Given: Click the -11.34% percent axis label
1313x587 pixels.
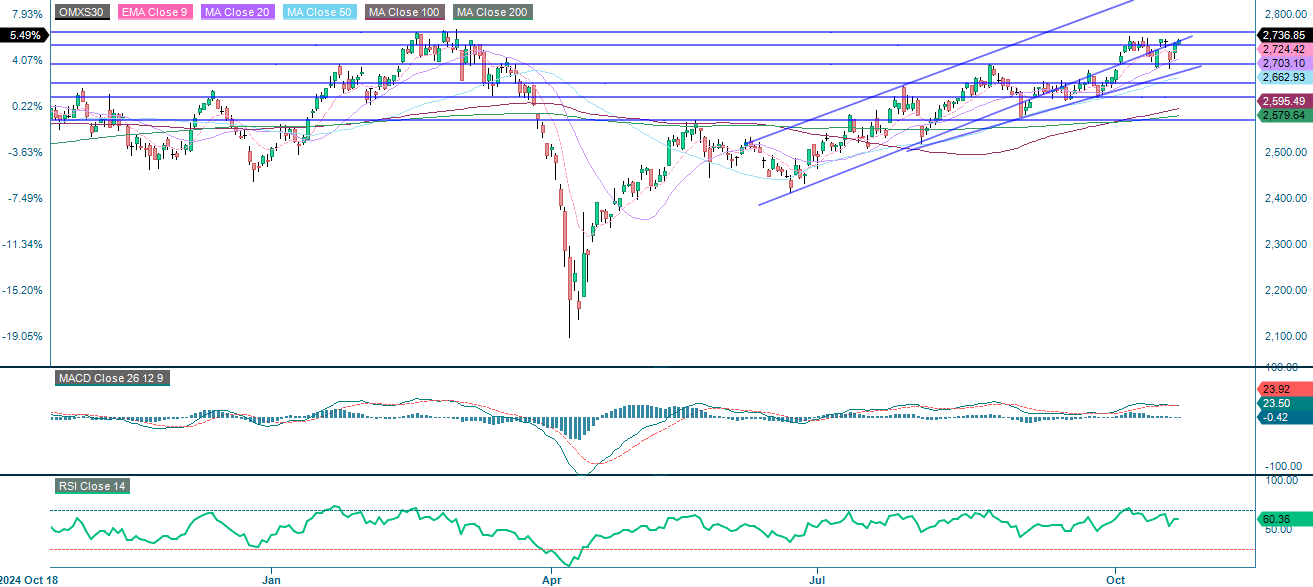Looking at the screenshot, I should point(23,244).
